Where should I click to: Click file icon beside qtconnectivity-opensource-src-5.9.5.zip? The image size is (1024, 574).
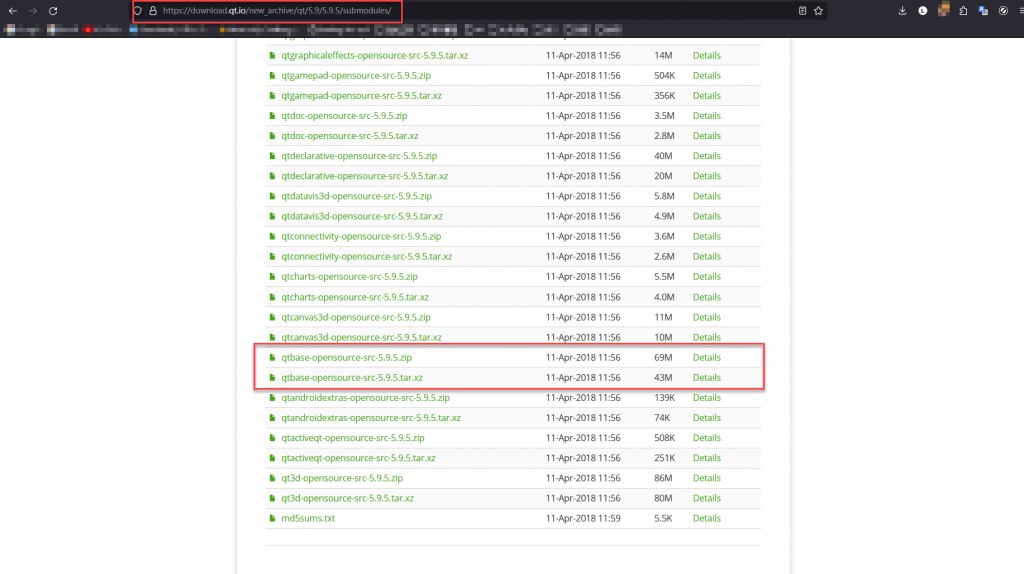pos(272,236)
